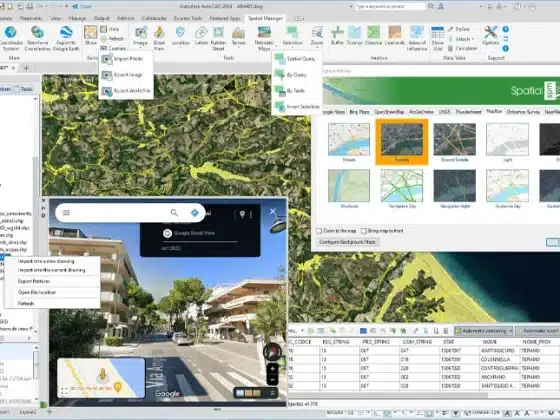Click the Define button in Data Table
The image size is (560, 420).
(x=459, y=29)
